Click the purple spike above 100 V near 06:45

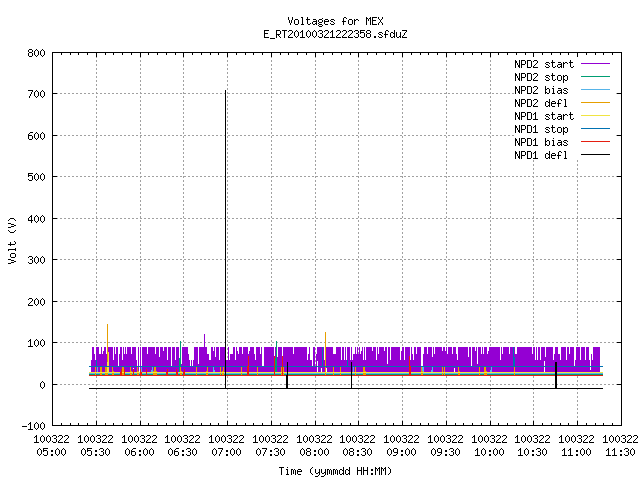coord(204,340)
